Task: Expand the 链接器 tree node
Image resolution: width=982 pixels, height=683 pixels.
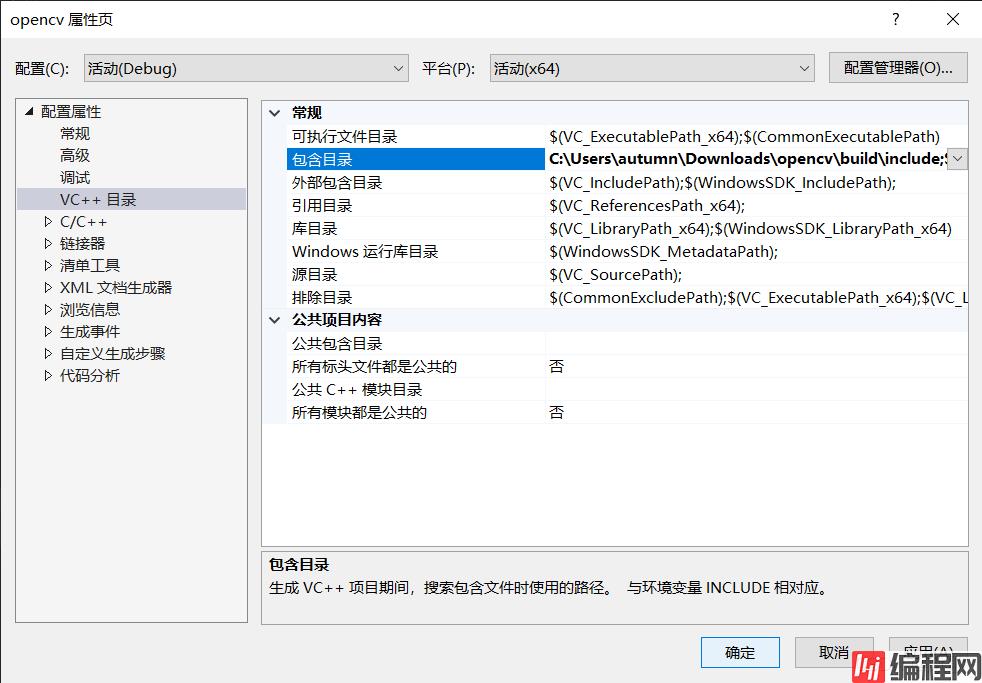Action: [48, 244]
